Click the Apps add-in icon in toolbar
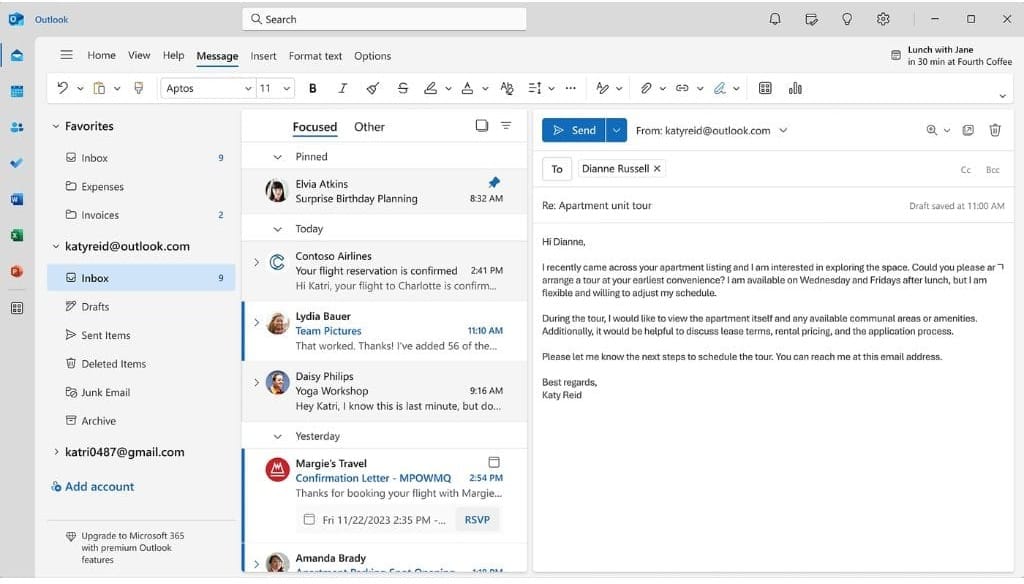Viewport: 1024px width, 584px height. (765, 88)
